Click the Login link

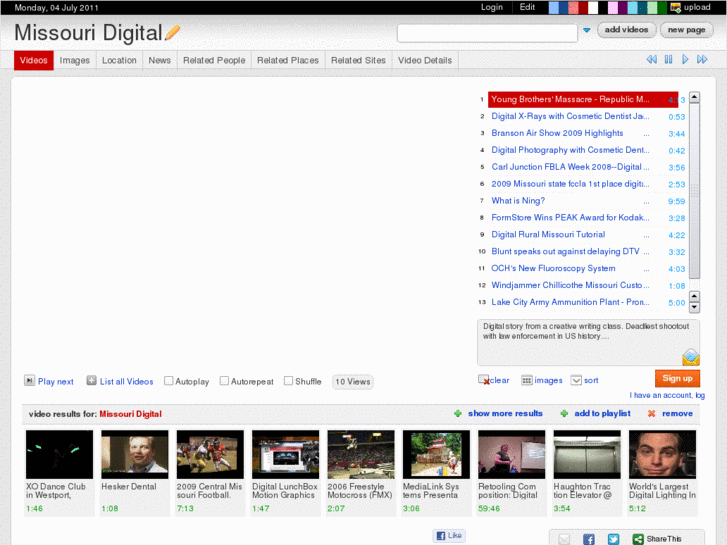[491, 7]
